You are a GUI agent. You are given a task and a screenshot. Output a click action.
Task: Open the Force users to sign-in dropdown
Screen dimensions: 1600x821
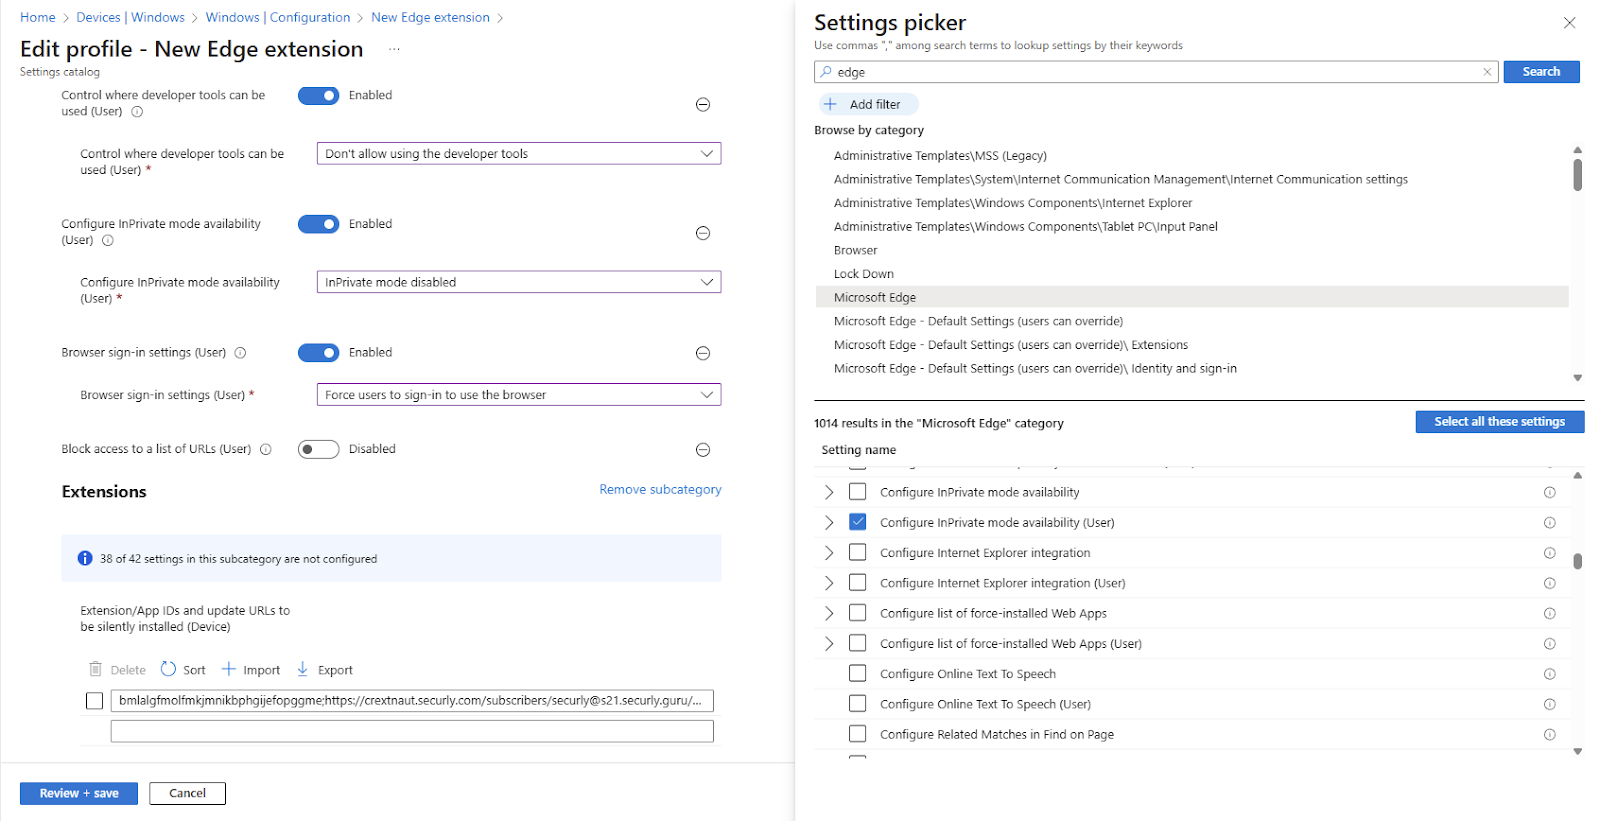click(519, 395)
